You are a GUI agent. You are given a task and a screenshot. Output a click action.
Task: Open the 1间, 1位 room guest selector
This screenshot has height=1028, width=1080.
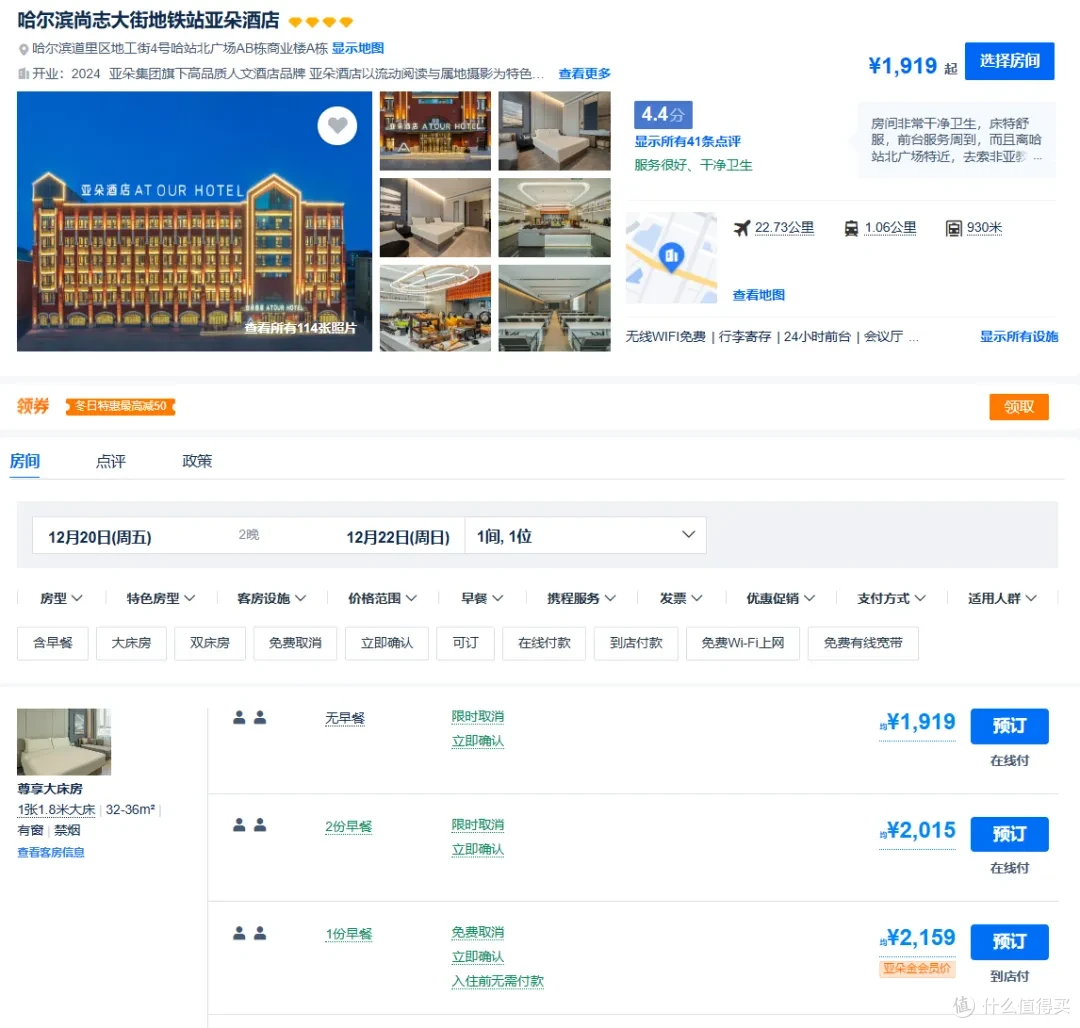click(585, 536)
